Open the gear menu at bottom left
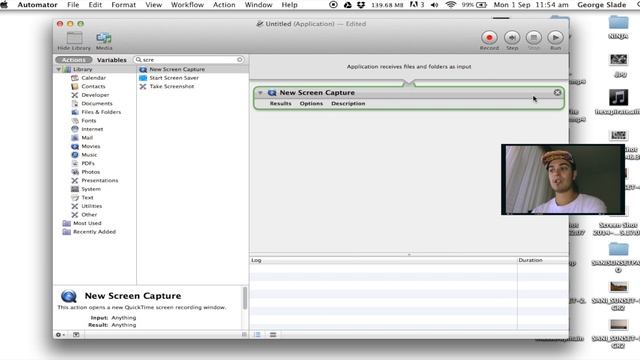The width and height of the screenshot is (640, 360). tap(60, 335)
